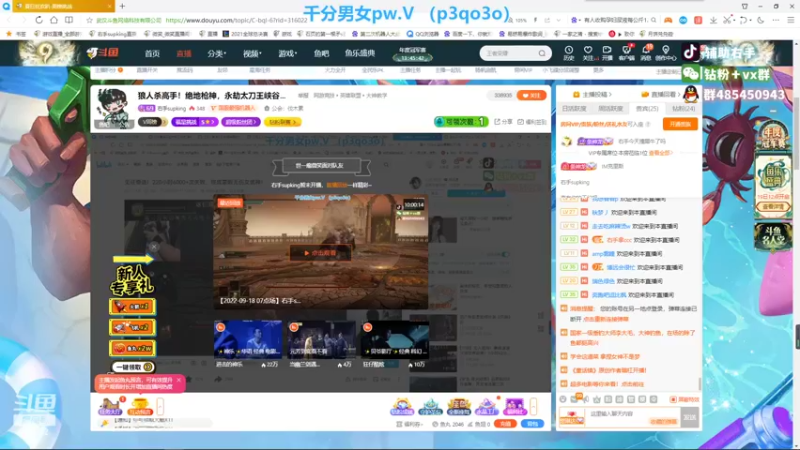This screenshot has width=800, height=450.
Task: Expand the 直播回看 arrow link
Action: 661,94
